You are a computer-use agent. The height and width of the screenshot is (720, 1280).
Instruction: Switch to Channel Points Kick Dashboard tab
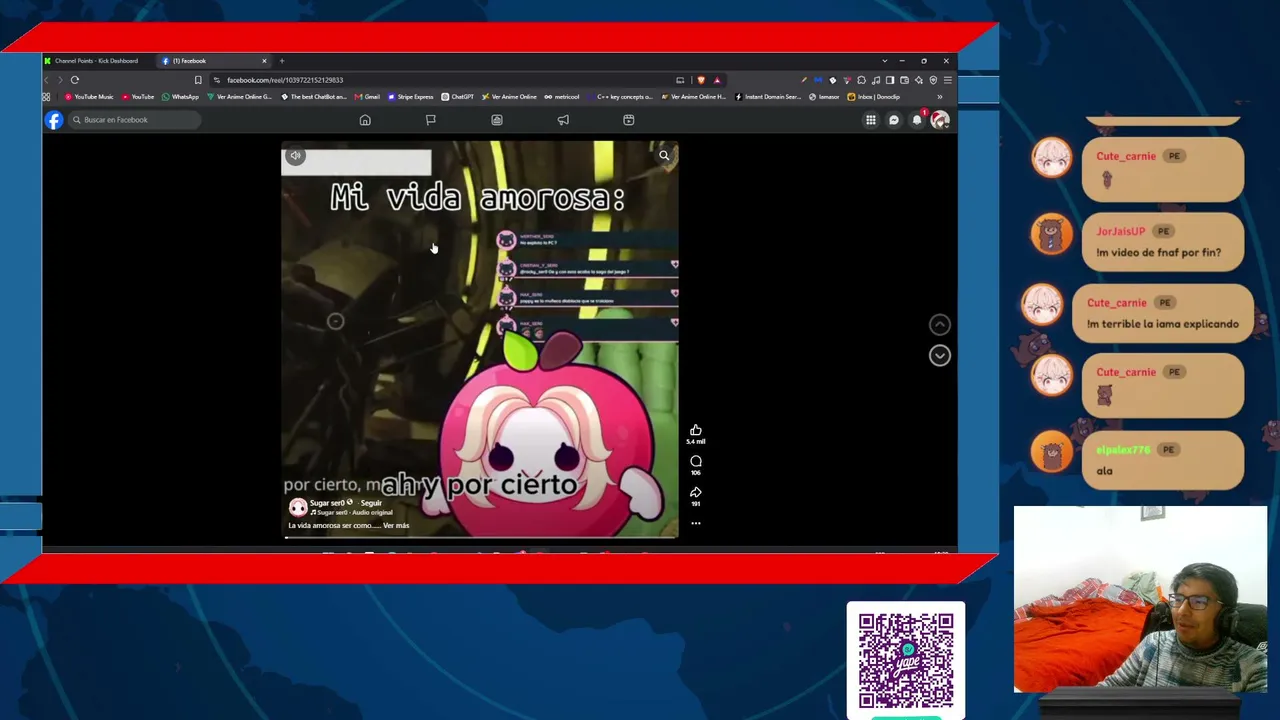coord(98,61)
